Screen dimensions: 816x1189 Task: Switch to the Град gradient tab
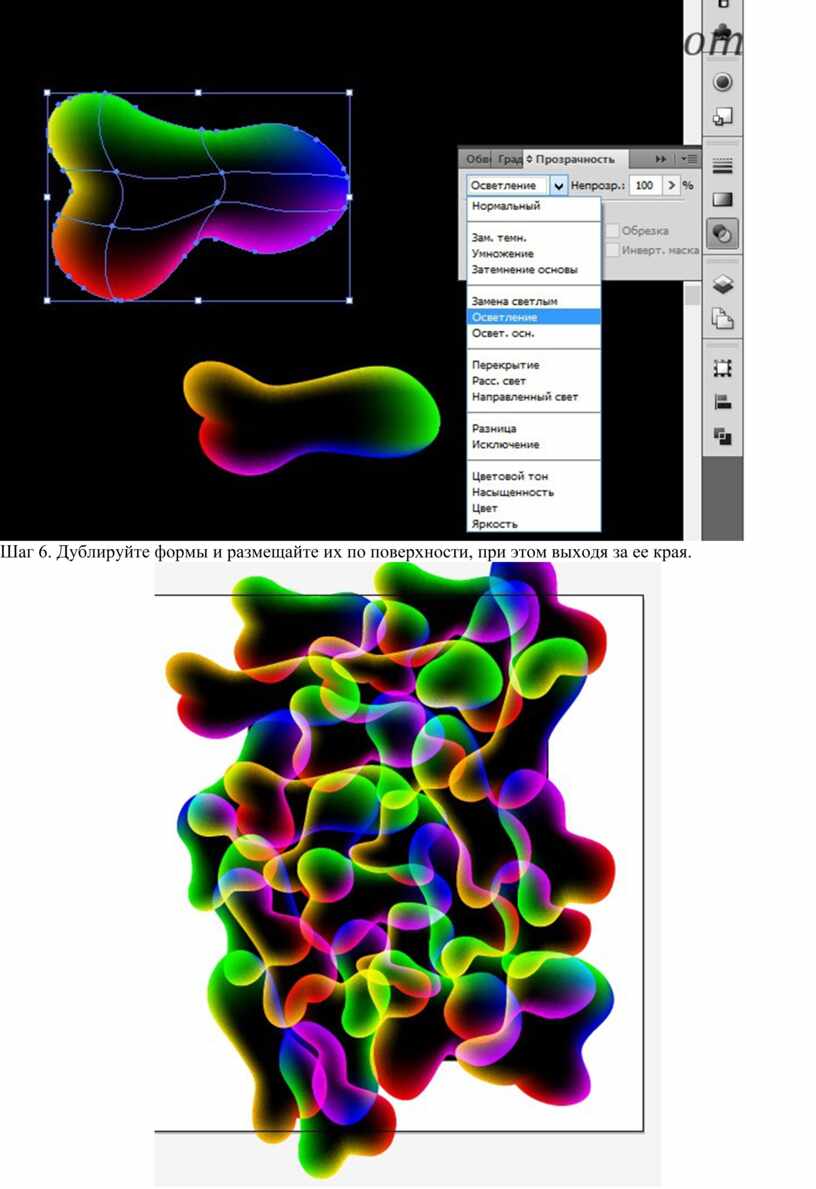tap(509, 159)
